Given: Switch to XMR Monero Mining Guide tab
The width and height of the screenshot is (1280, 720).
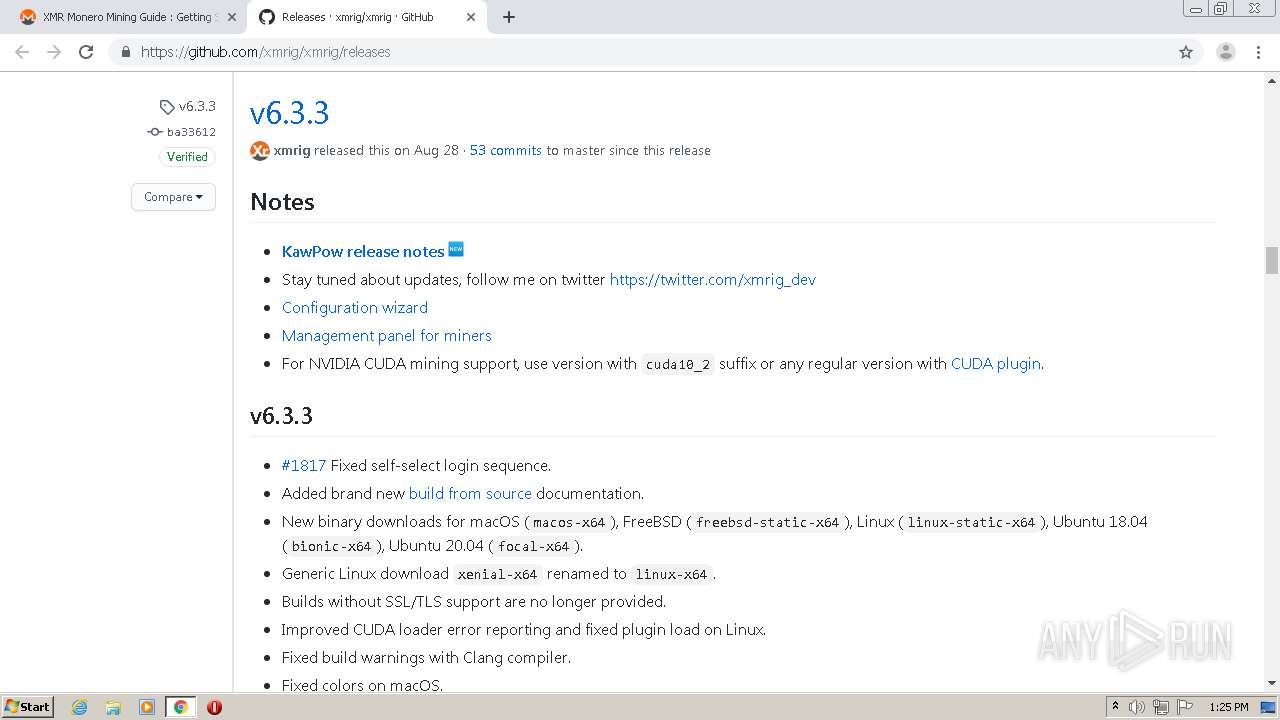Looking at the screenshot, I should (128, 17).
